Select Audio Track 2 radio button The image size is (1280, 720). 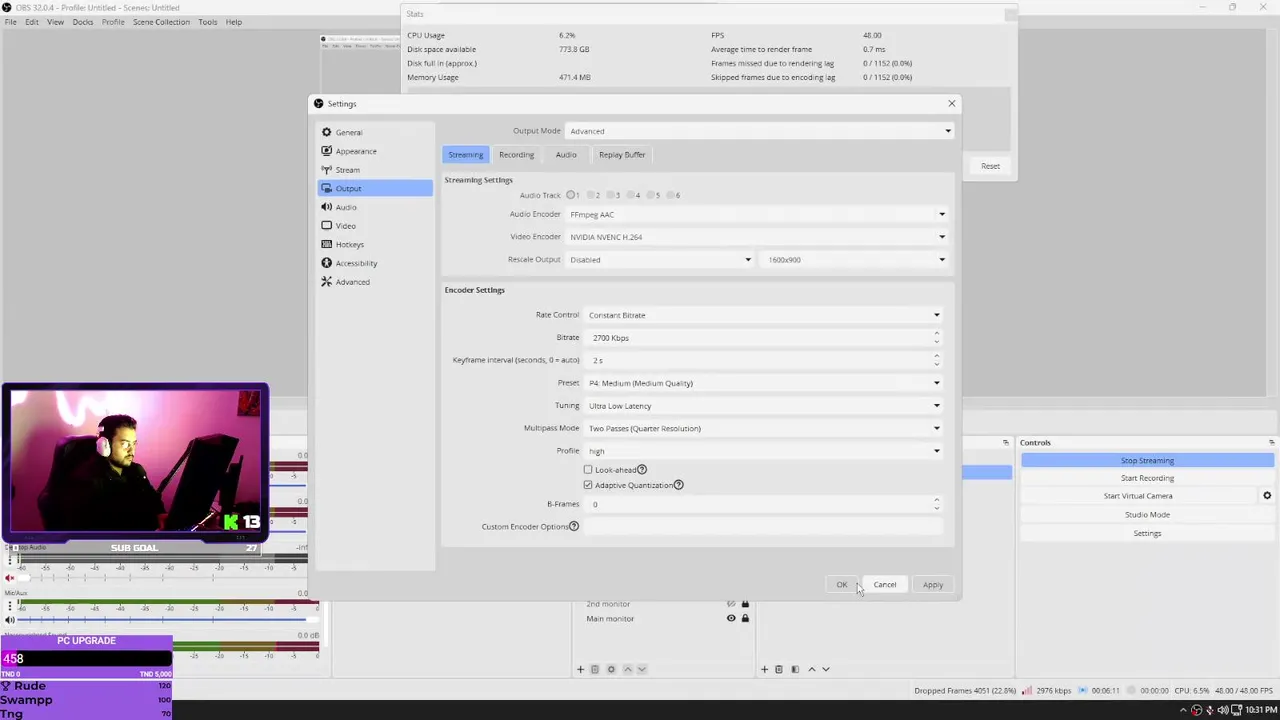tap(592, 195)
